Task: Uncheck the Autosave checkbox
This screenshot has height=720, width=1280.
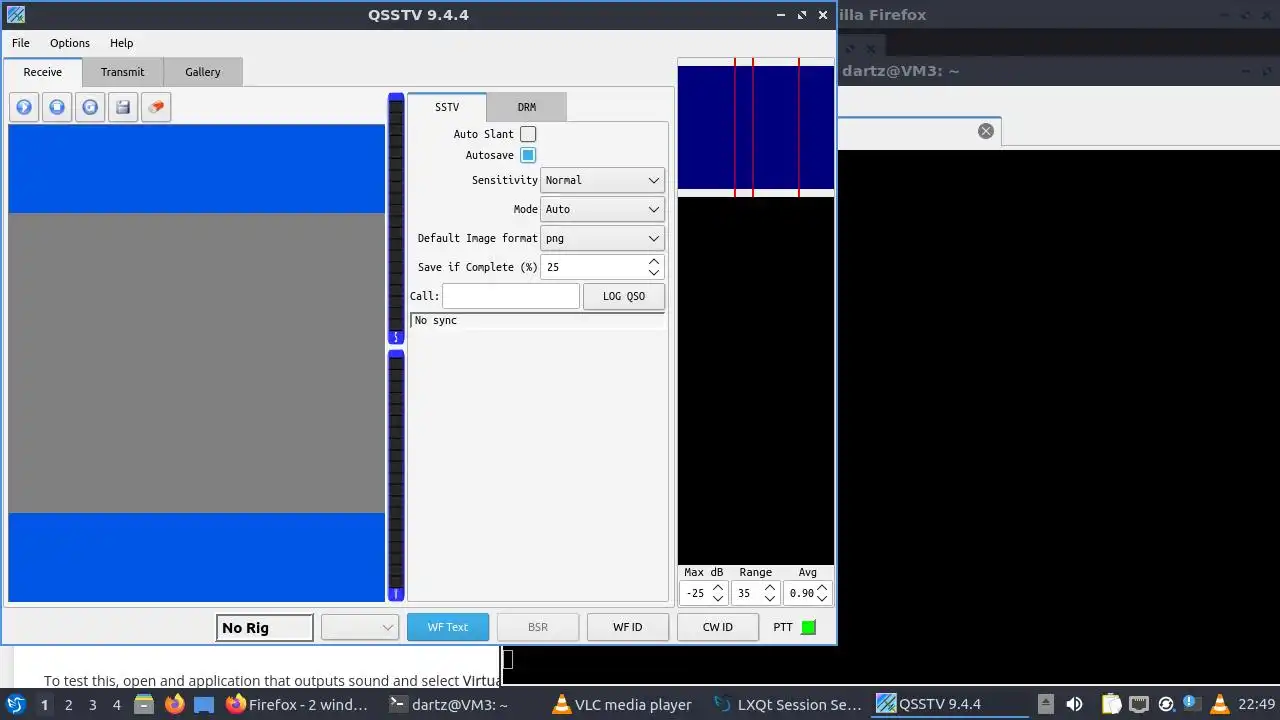Action: (528, 155)
